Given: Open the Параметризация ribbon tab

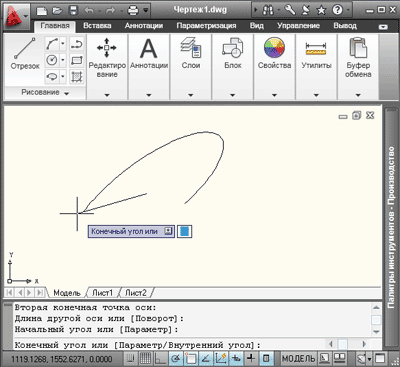Looking at the screenshot, I should (206, 26).
